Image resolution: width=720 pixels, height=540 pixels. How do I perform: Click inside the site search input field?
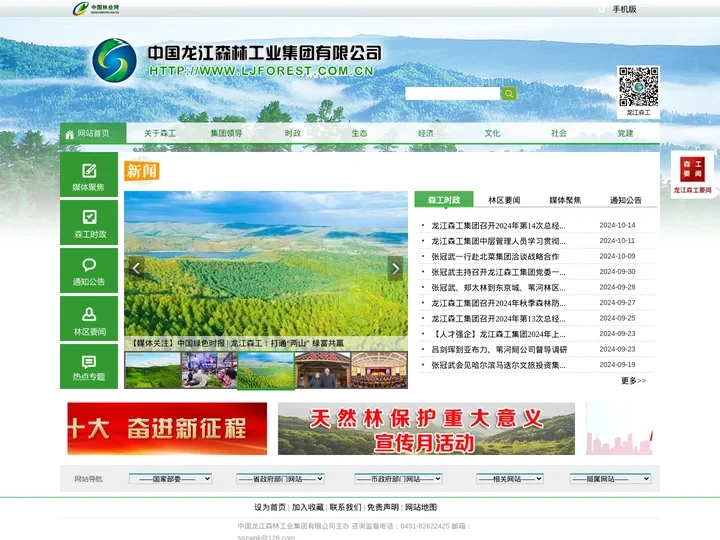[x=453, y=94]
